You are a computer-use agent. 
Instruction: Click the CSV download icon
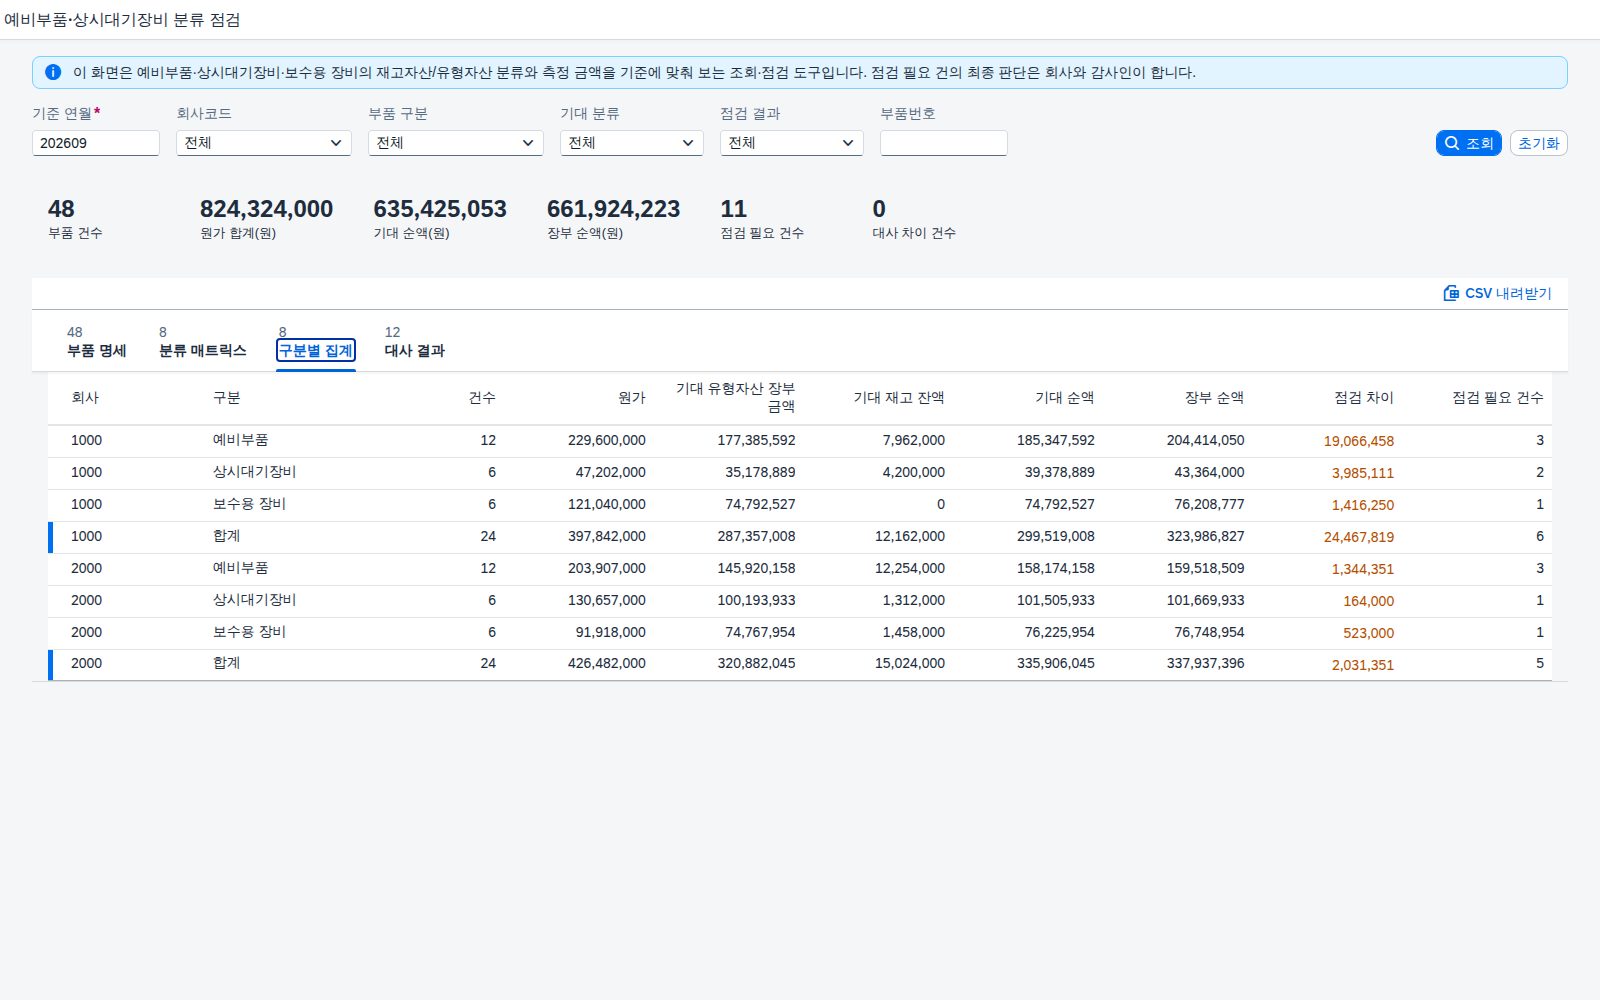[1451, 293]
